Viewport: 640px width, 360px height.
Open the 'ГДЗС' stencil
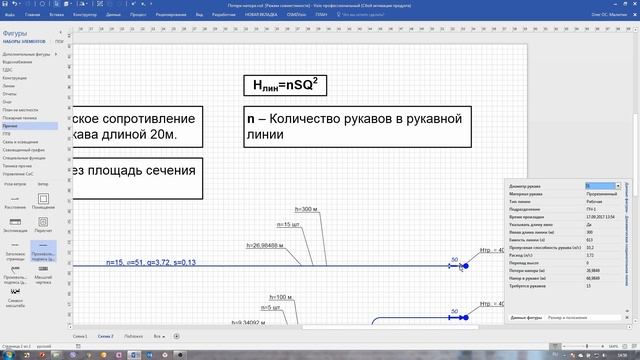click(x=7, y=70)
